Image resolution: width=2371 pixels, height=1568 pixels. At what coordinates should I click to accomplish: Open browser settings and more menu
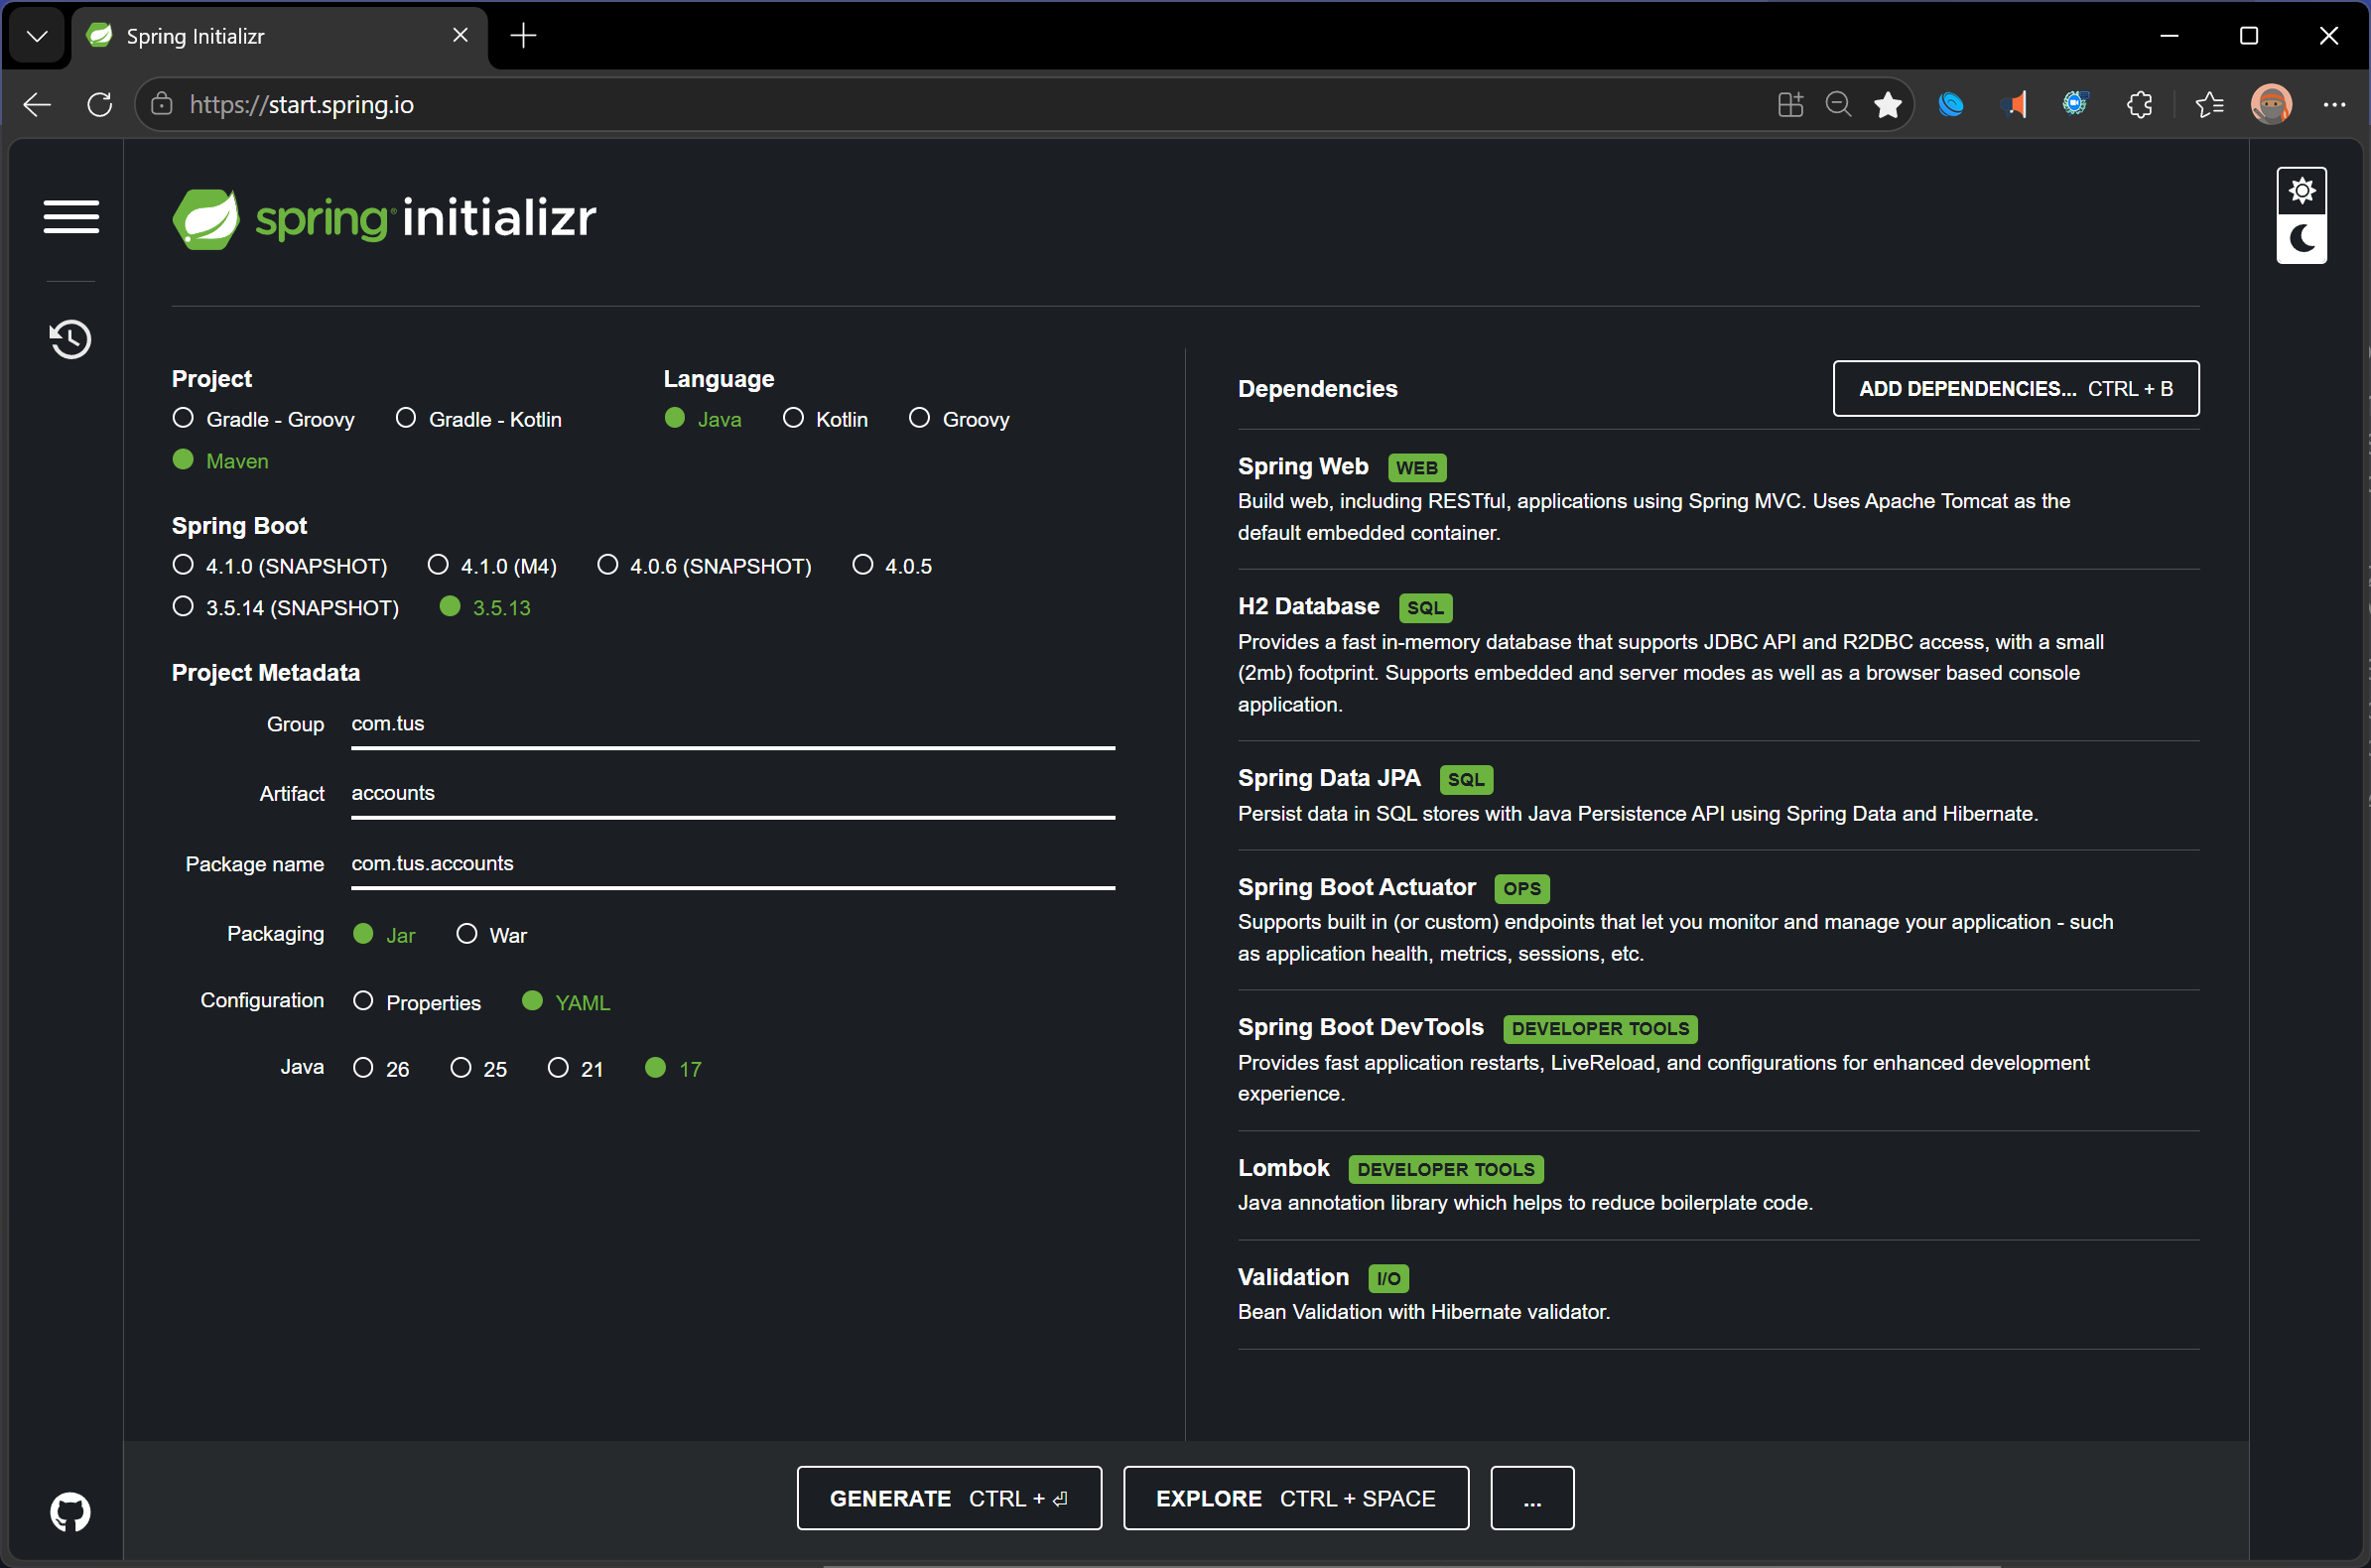click(x=2334, y=104)
